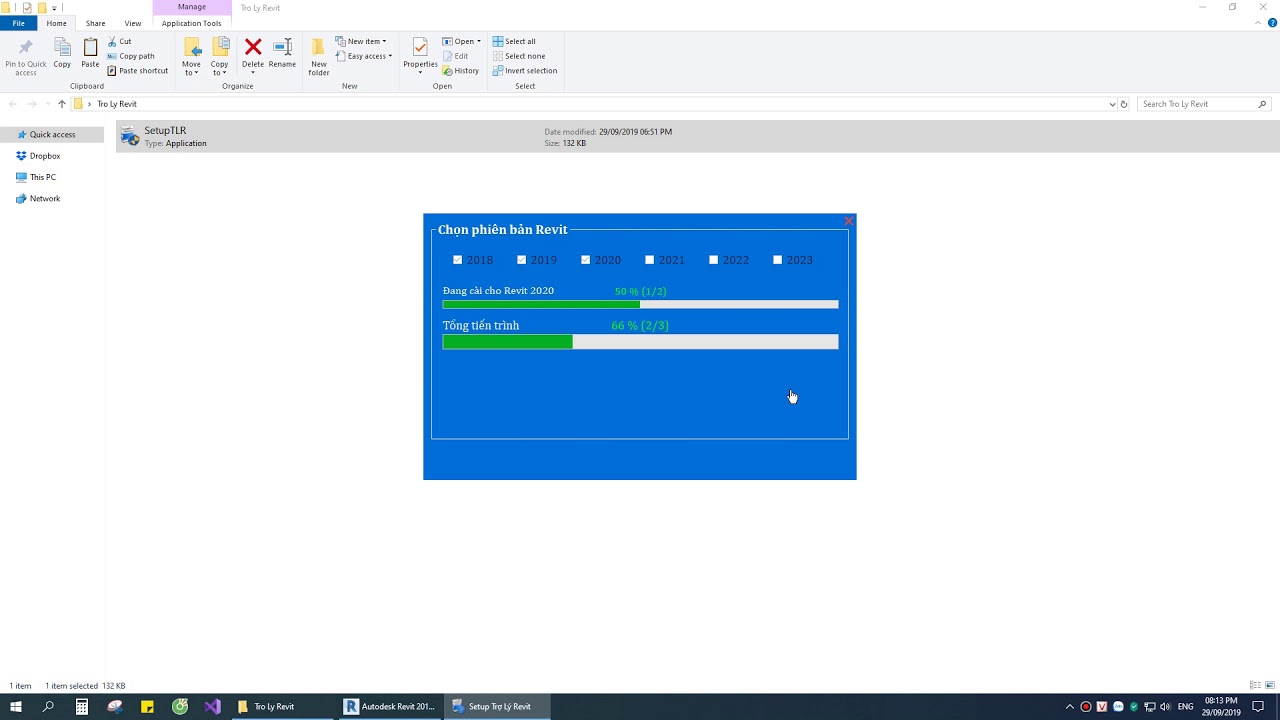Viewport: 1280px width, 720px height.
Task: Open the File menu tab
Action: [x=19, y=23]
